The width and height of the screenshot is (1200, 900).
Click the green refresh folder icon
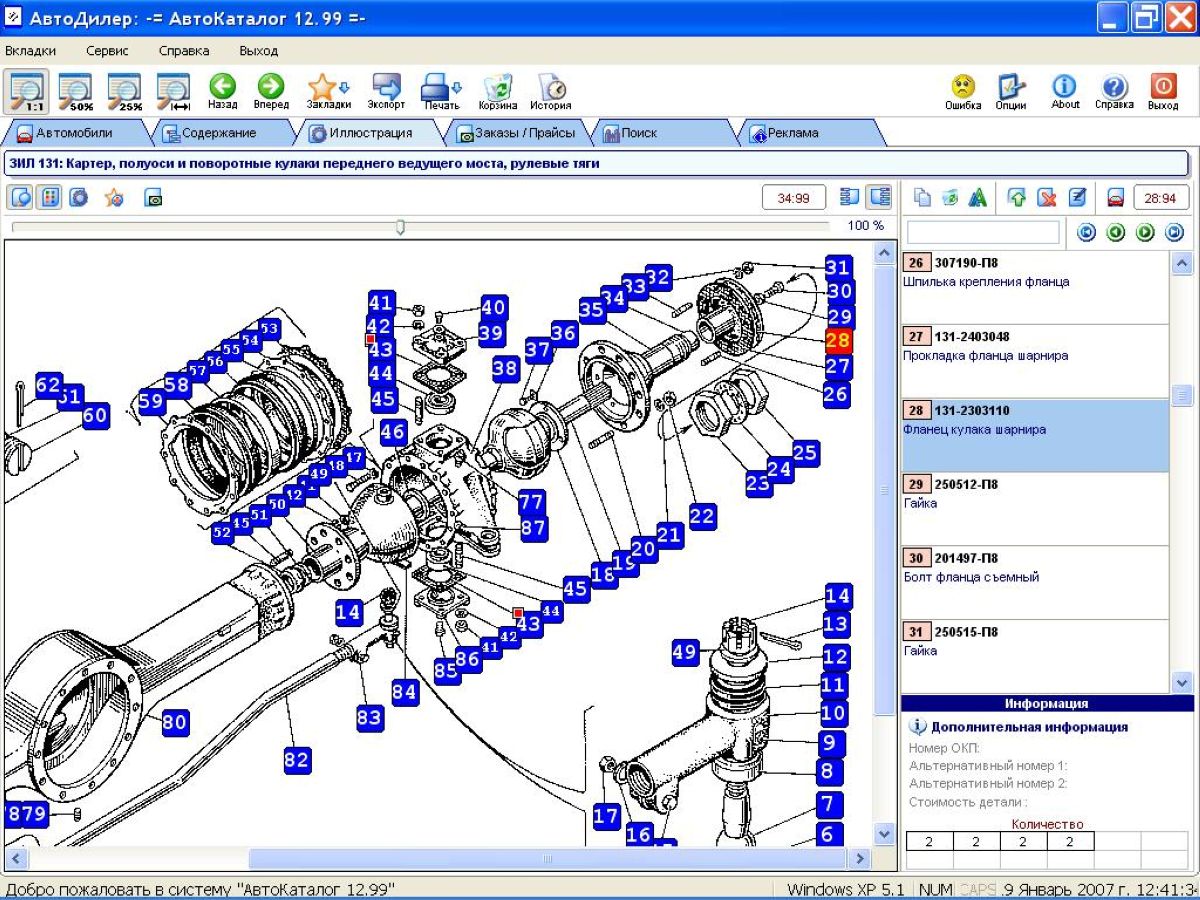click(950, 198)
